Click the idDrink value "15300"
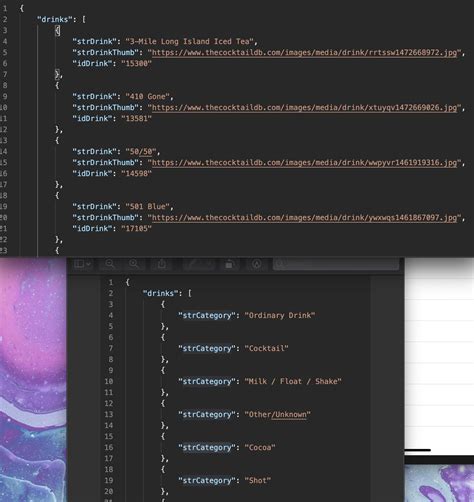 (x=136, y=63)
